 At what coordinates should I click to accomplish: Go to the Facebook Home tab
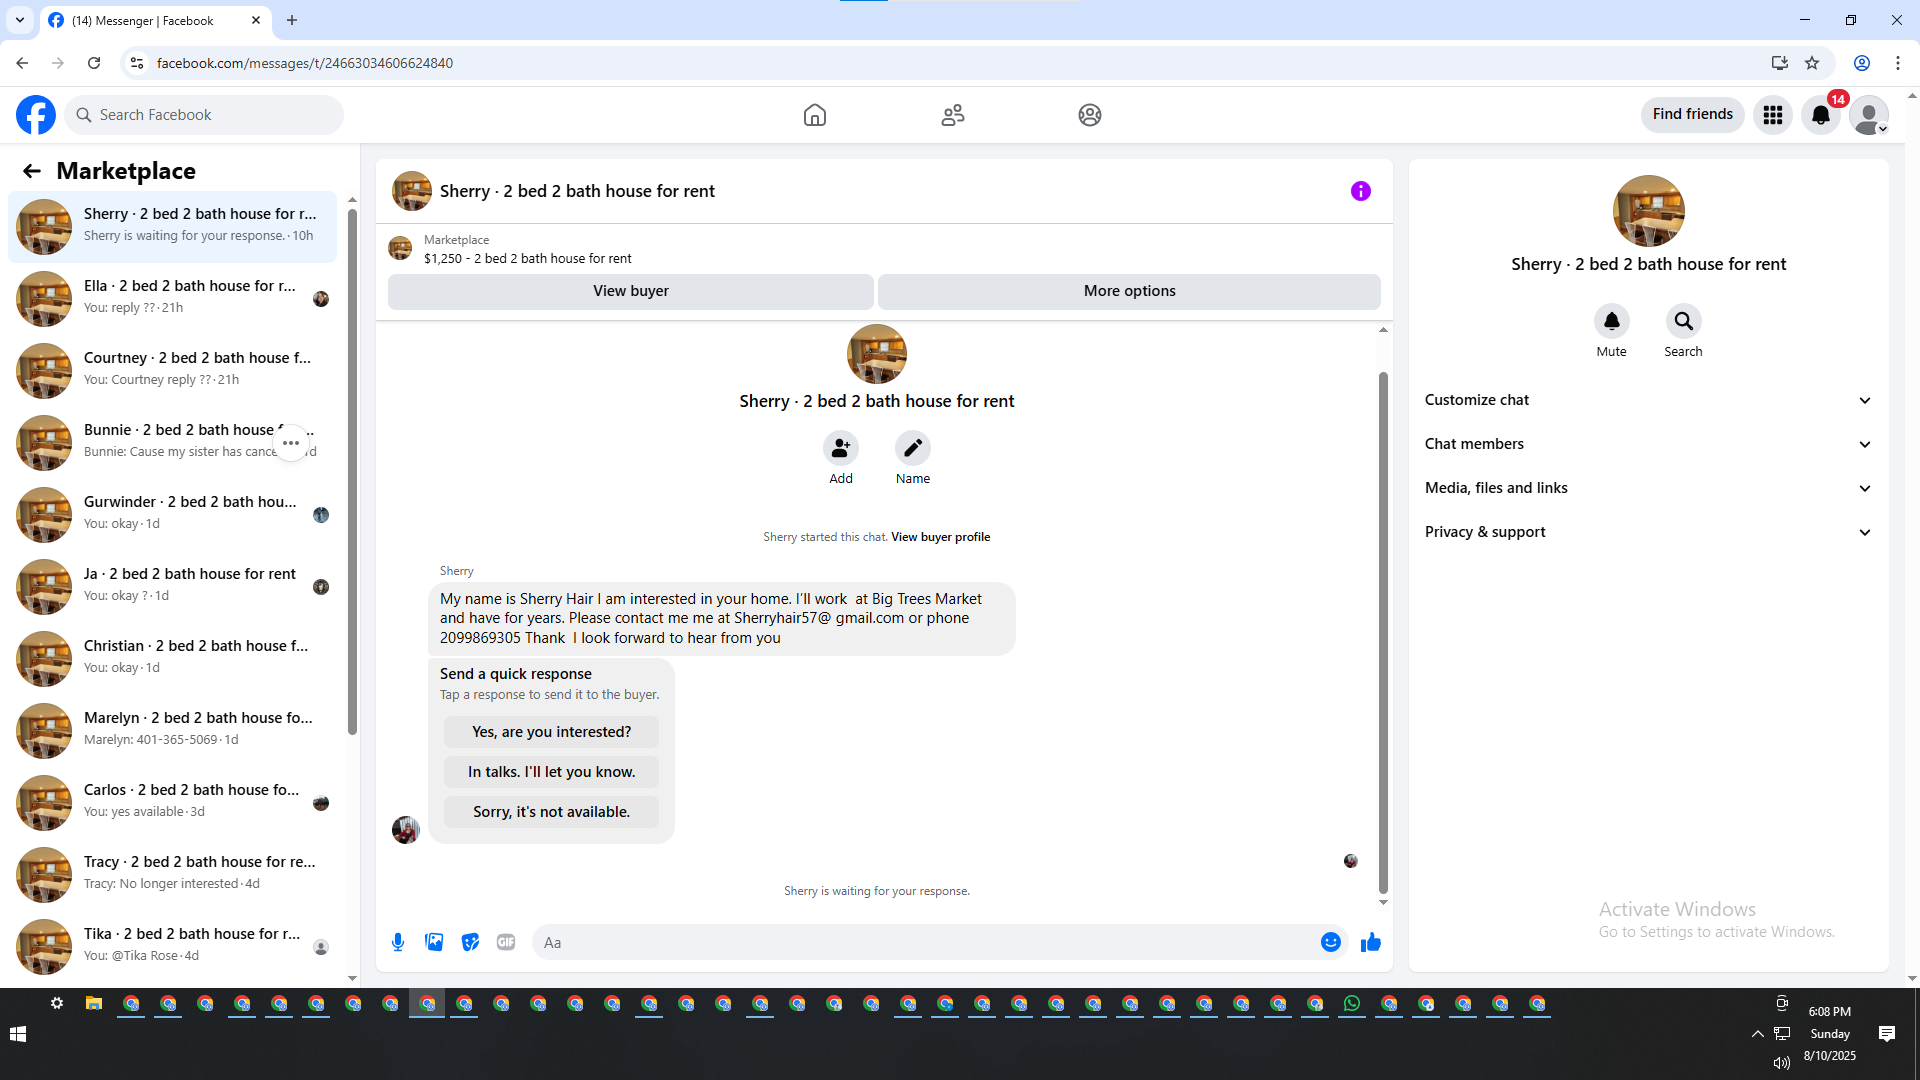(x=815, y=115)
